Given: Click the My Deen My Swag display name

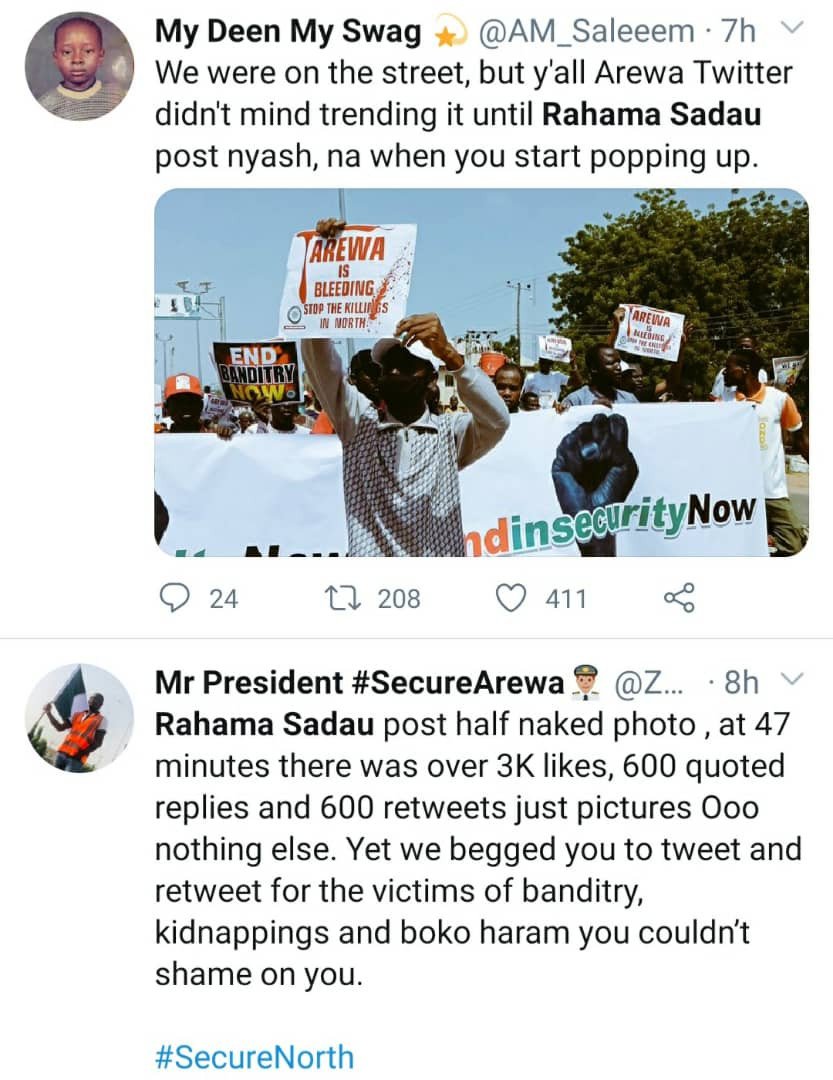Looking at the screenshot, I should (x=287, y=32).
